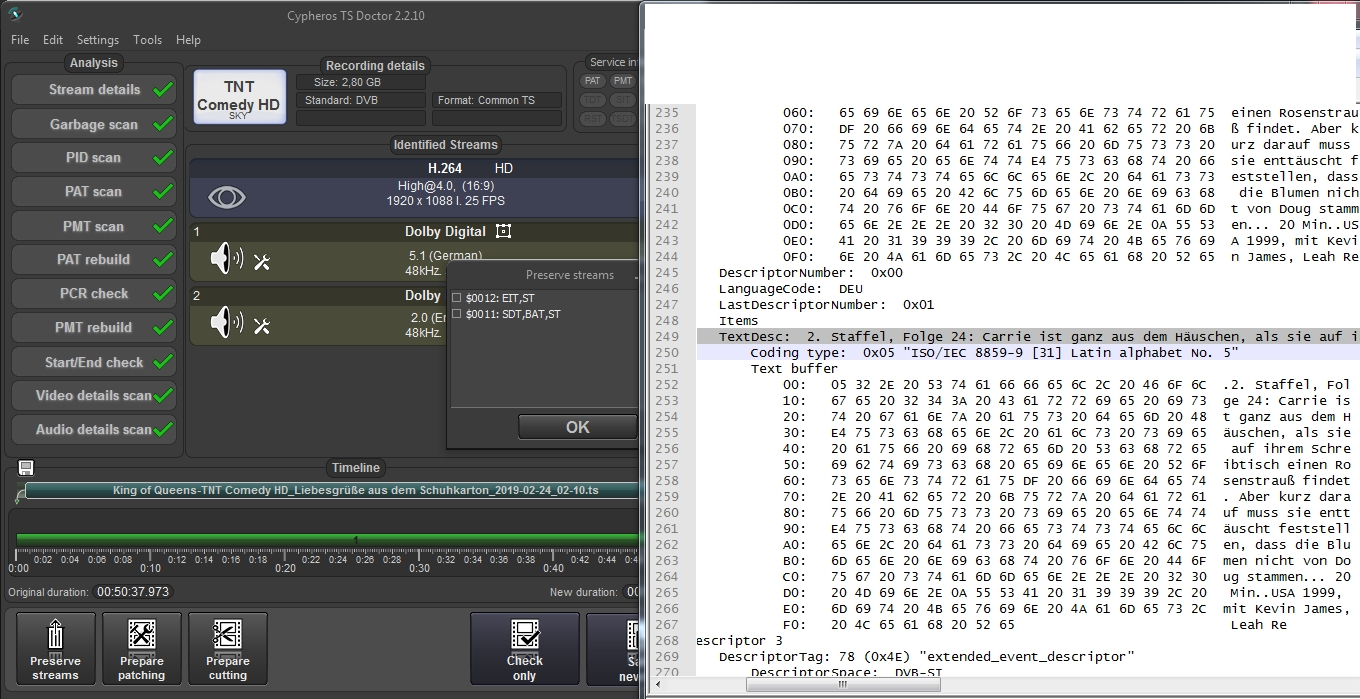Click the PMT service info indicator
This screenshot has height=699, width=1360.
tap(623, 81)
